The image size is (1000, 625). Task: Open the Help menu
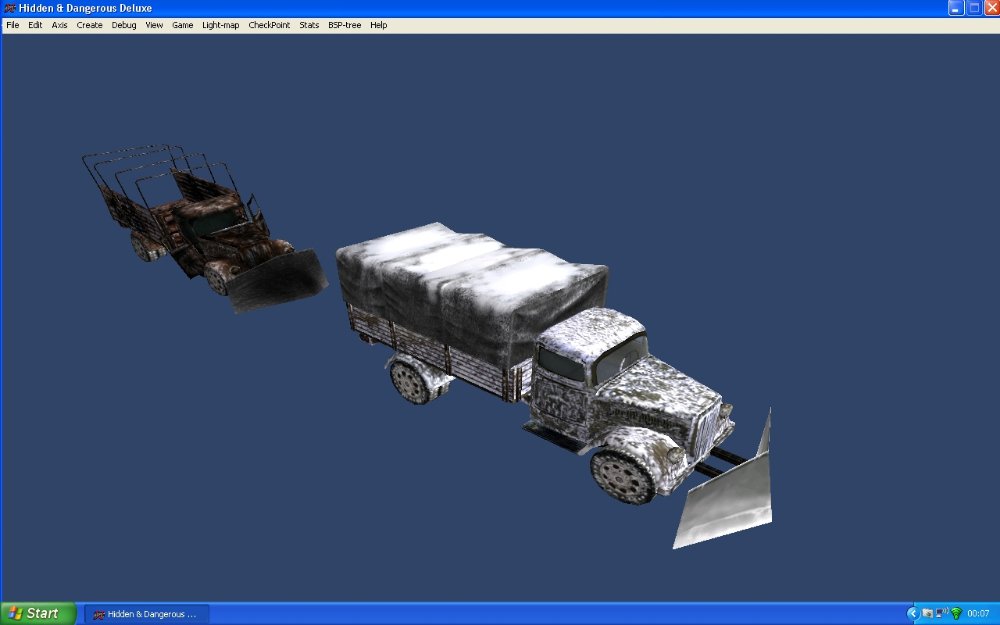378,24
